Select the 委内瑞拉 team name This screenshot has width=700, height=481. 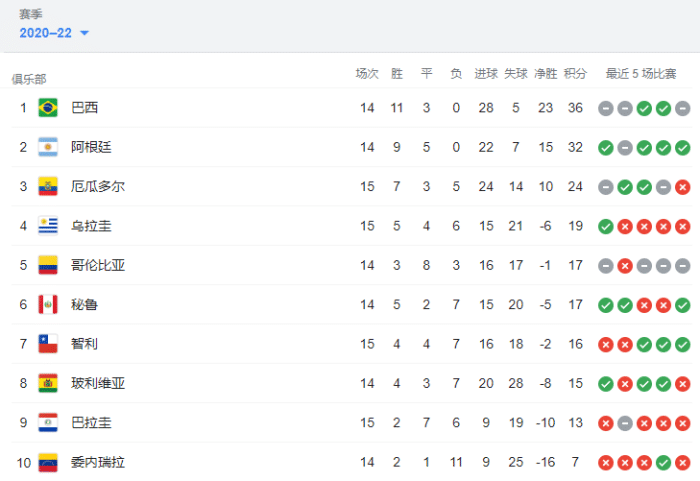(x=98, y=462)
